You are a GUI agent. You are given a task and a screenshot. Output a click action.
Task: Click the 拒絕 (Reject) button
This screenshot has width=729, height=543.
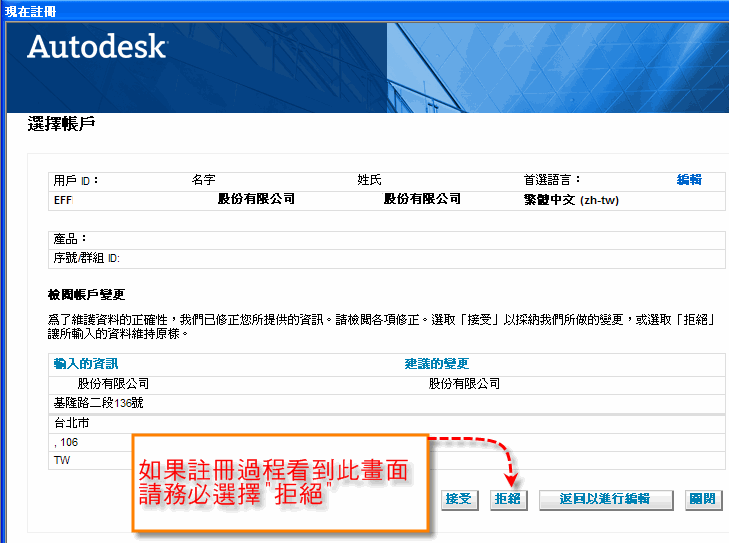coord(508,500)
